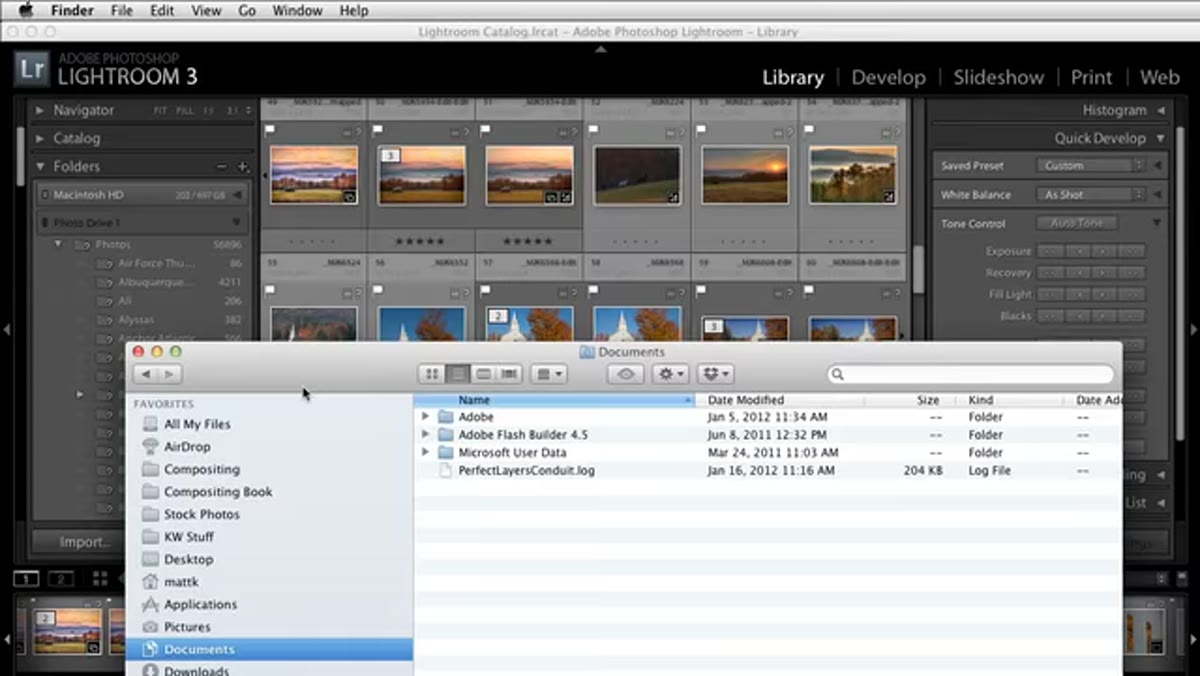Click the Finder search field
This screenshot has height=676, width=1200.
click(x=970, y=374)
